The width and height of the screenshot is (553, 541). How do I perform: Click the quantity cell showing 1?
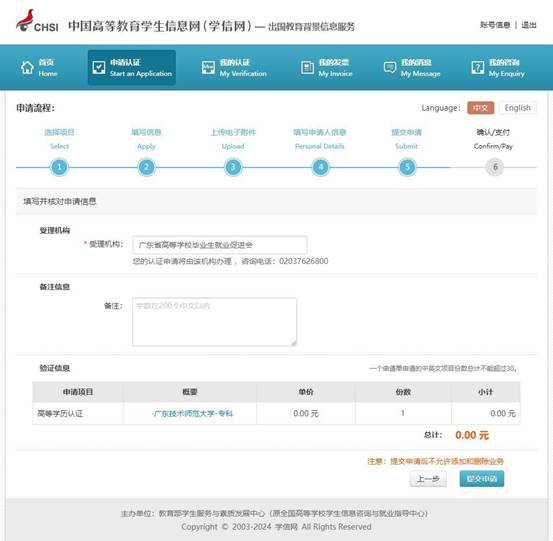tap(403, 413)
